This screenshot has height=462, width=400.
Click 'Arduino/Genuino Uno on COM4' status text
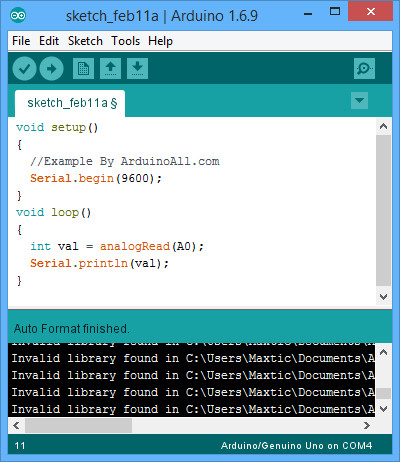[x=296, y=446]
